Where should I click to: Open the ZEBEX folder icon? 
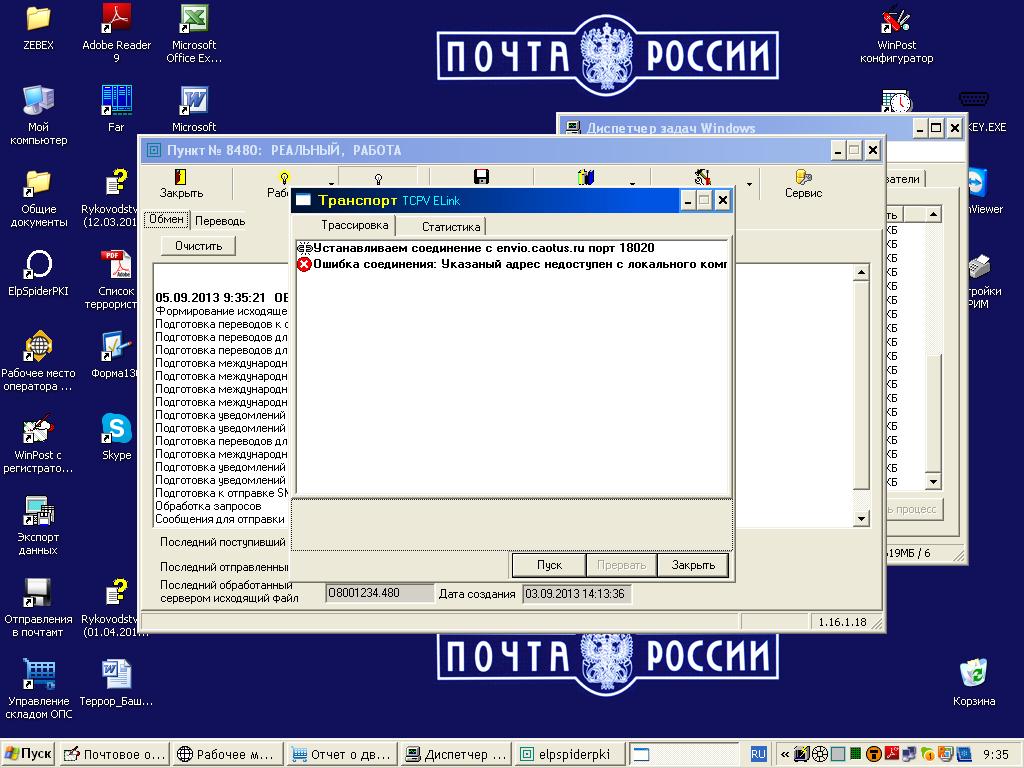click(x=38, y=18)
